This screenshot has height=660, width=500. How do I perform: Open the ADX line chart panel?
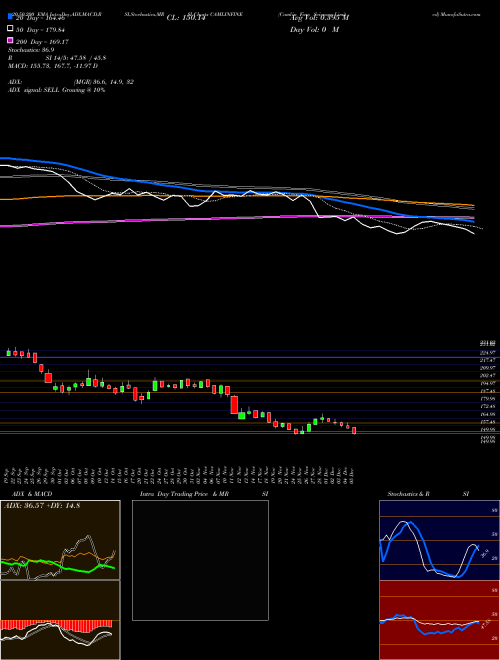(x=60, y=540)
